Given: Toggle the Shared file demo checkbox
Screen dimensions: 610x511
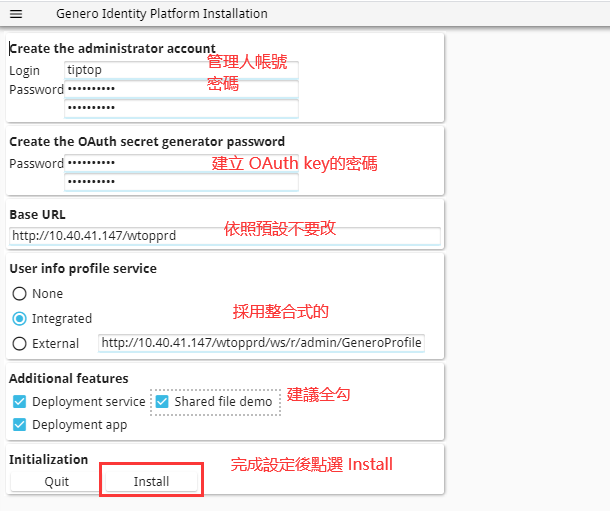Looking at the screenshot, I should [x=162, y=401].
